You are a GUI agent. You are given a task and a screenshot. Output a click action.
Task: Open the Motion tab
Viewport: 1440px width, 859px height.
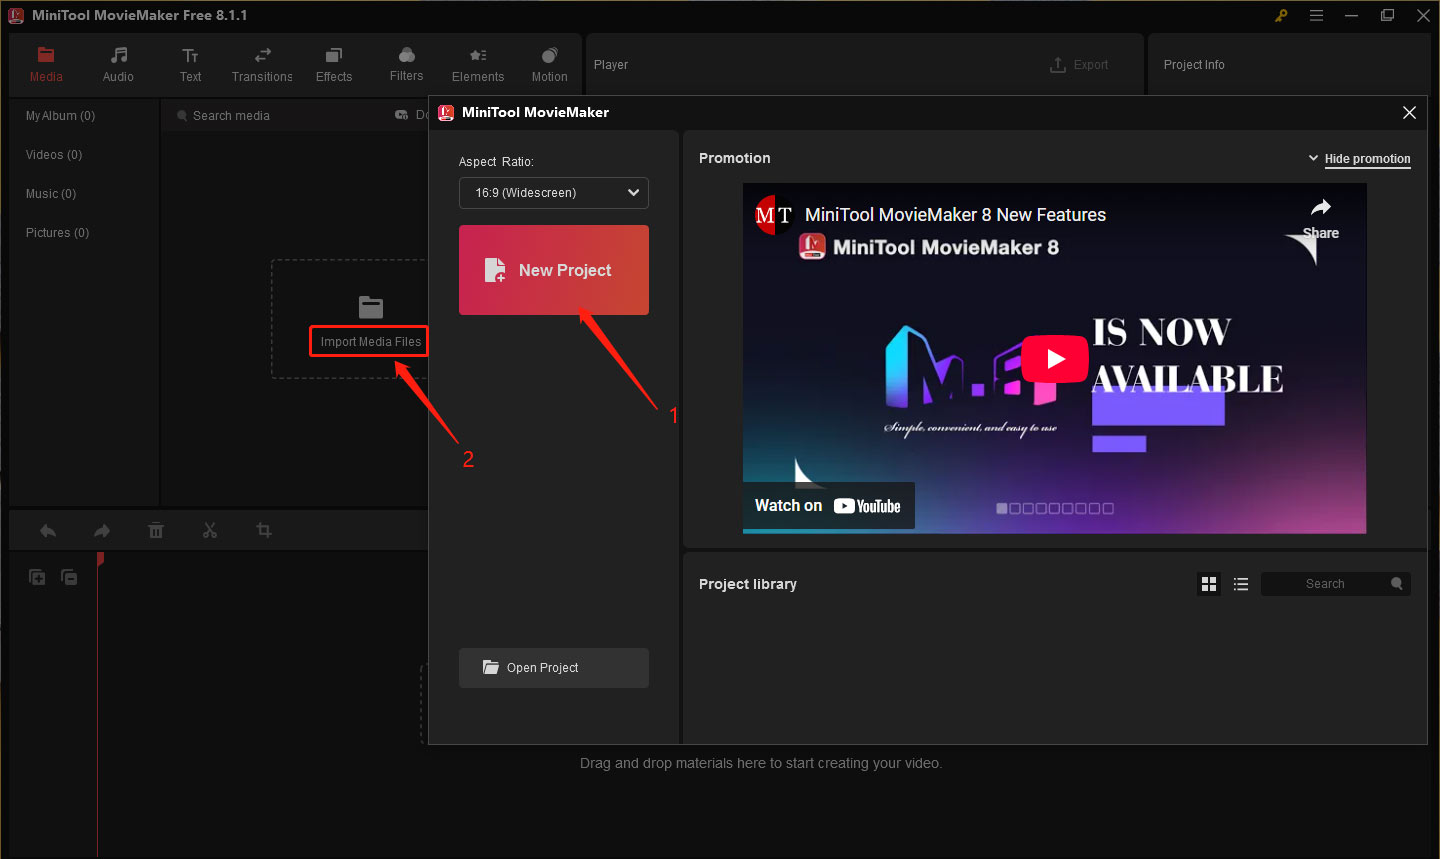[549, 64]
